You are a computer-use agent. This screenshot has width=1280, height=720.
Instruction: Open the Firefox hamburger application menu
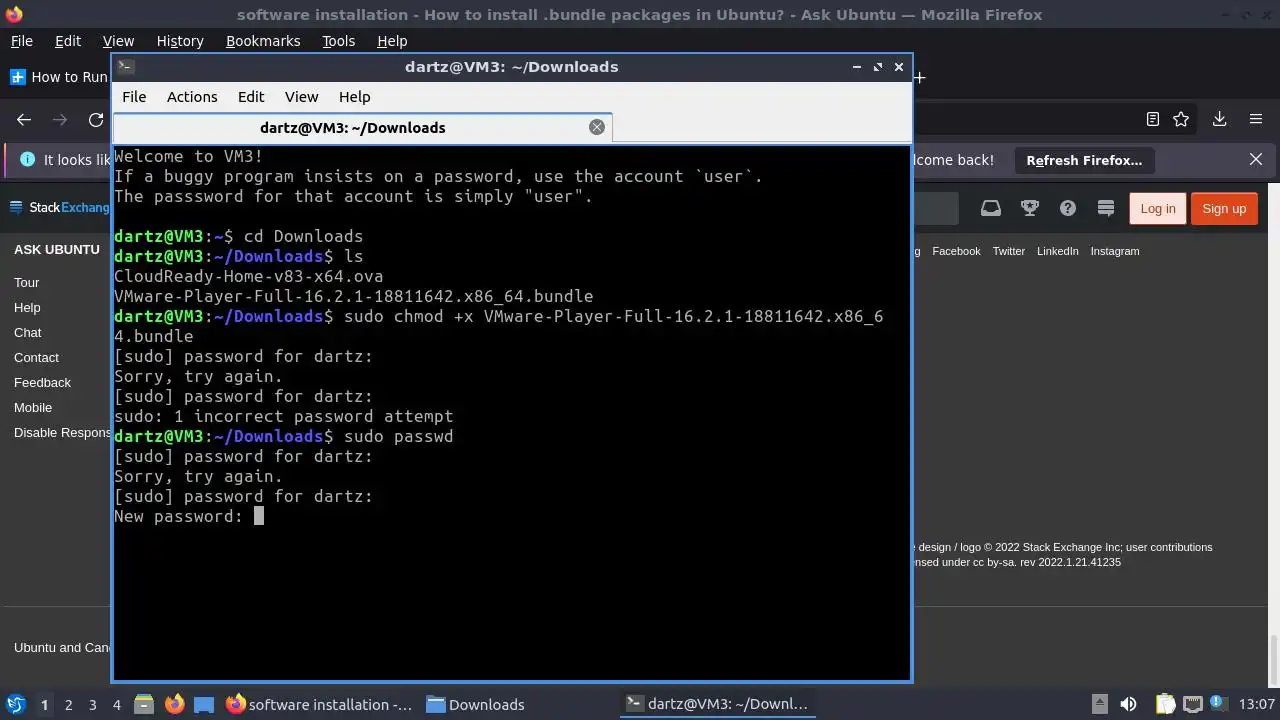click(x=1256, y=119)
